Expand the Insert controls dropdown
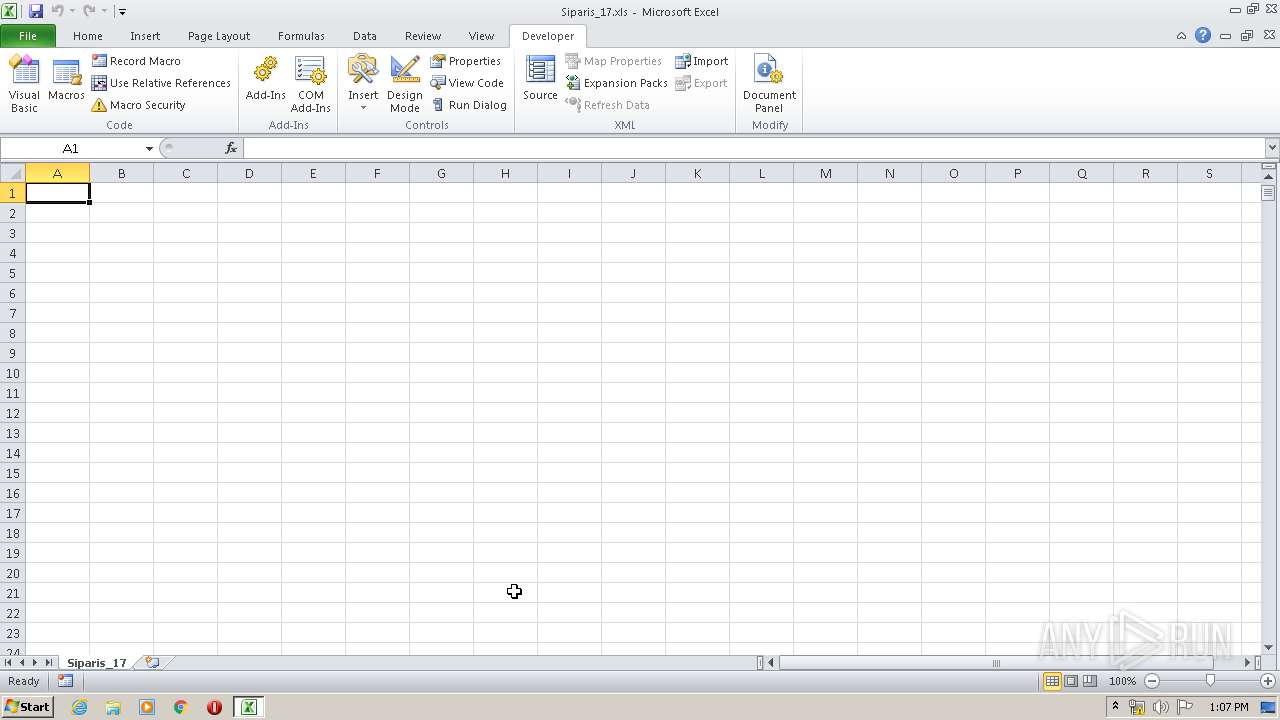Viewport: 1280px width, 720px height. [x=363, y=84]
